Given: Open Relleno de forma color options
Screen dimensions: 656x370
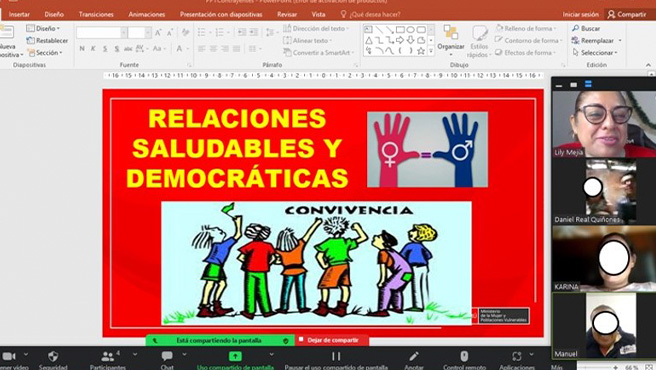Looking at the screenshot, I should pos(526,28).
